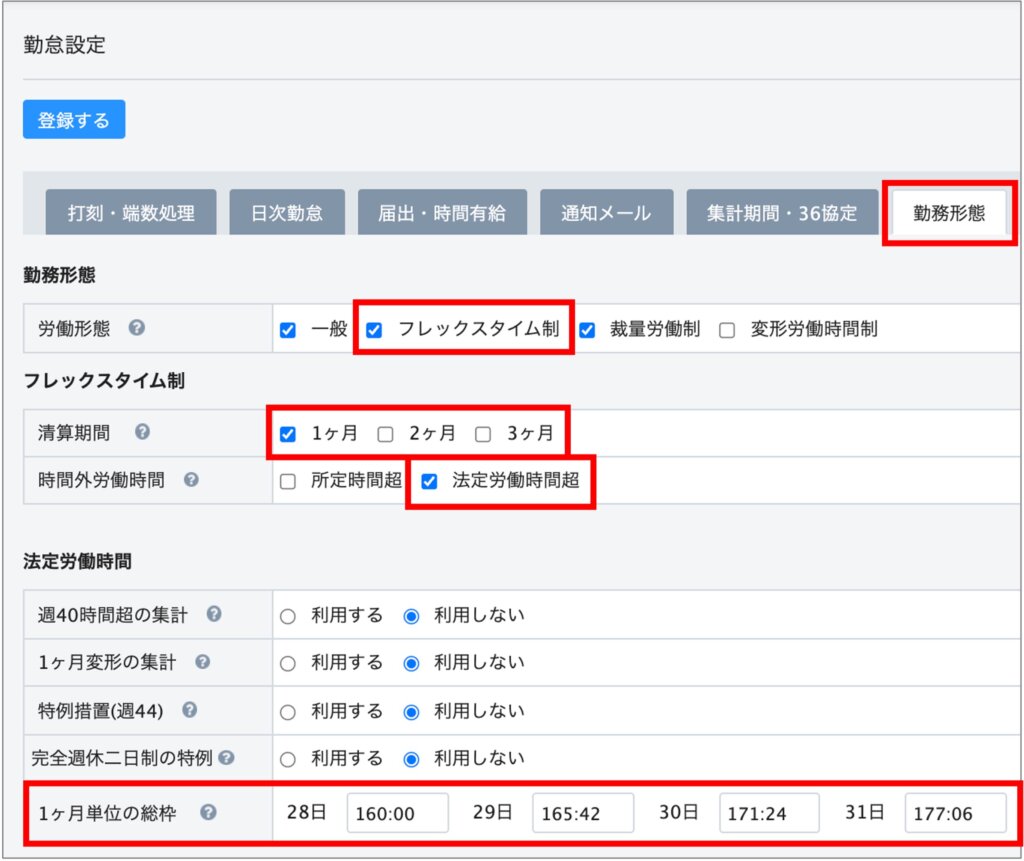The width and height of the screenshot is (1024, 861).
Task: Open help icon for 時間外労働時間
Action: [191, 480]
